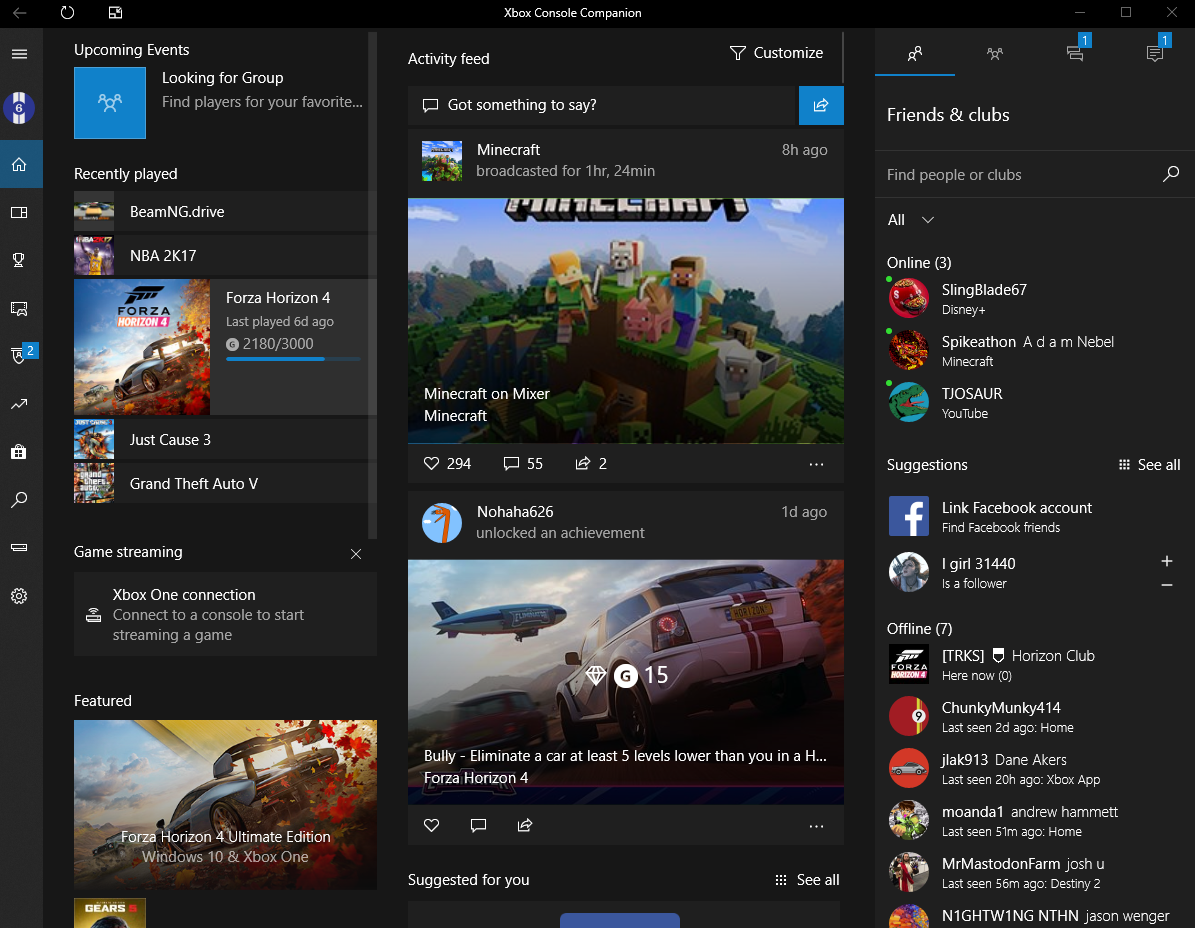The image size is (1195, 928).
Task: Close the Game streaming section
Action: (356, 554)
